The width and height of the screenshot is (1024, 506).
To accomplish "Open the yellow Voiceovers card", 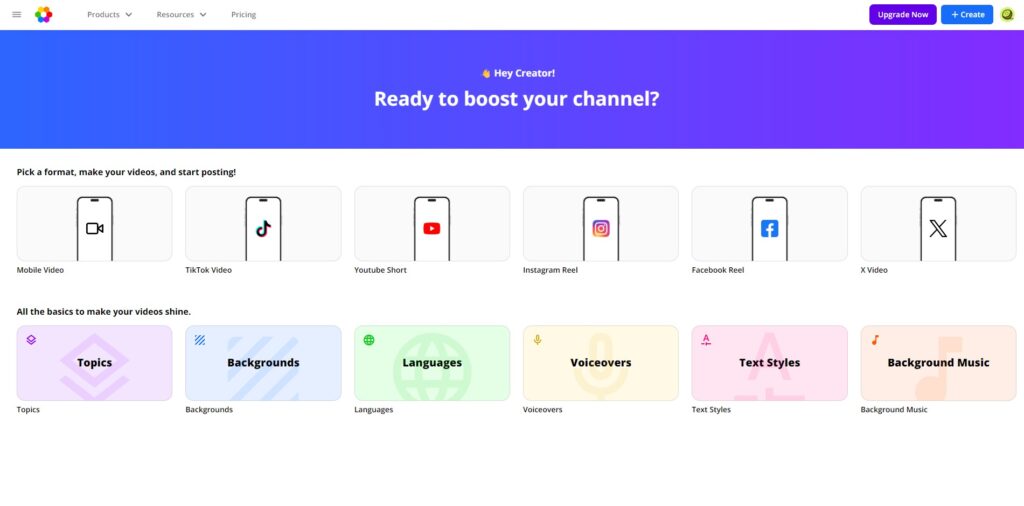I will point(601,363).
